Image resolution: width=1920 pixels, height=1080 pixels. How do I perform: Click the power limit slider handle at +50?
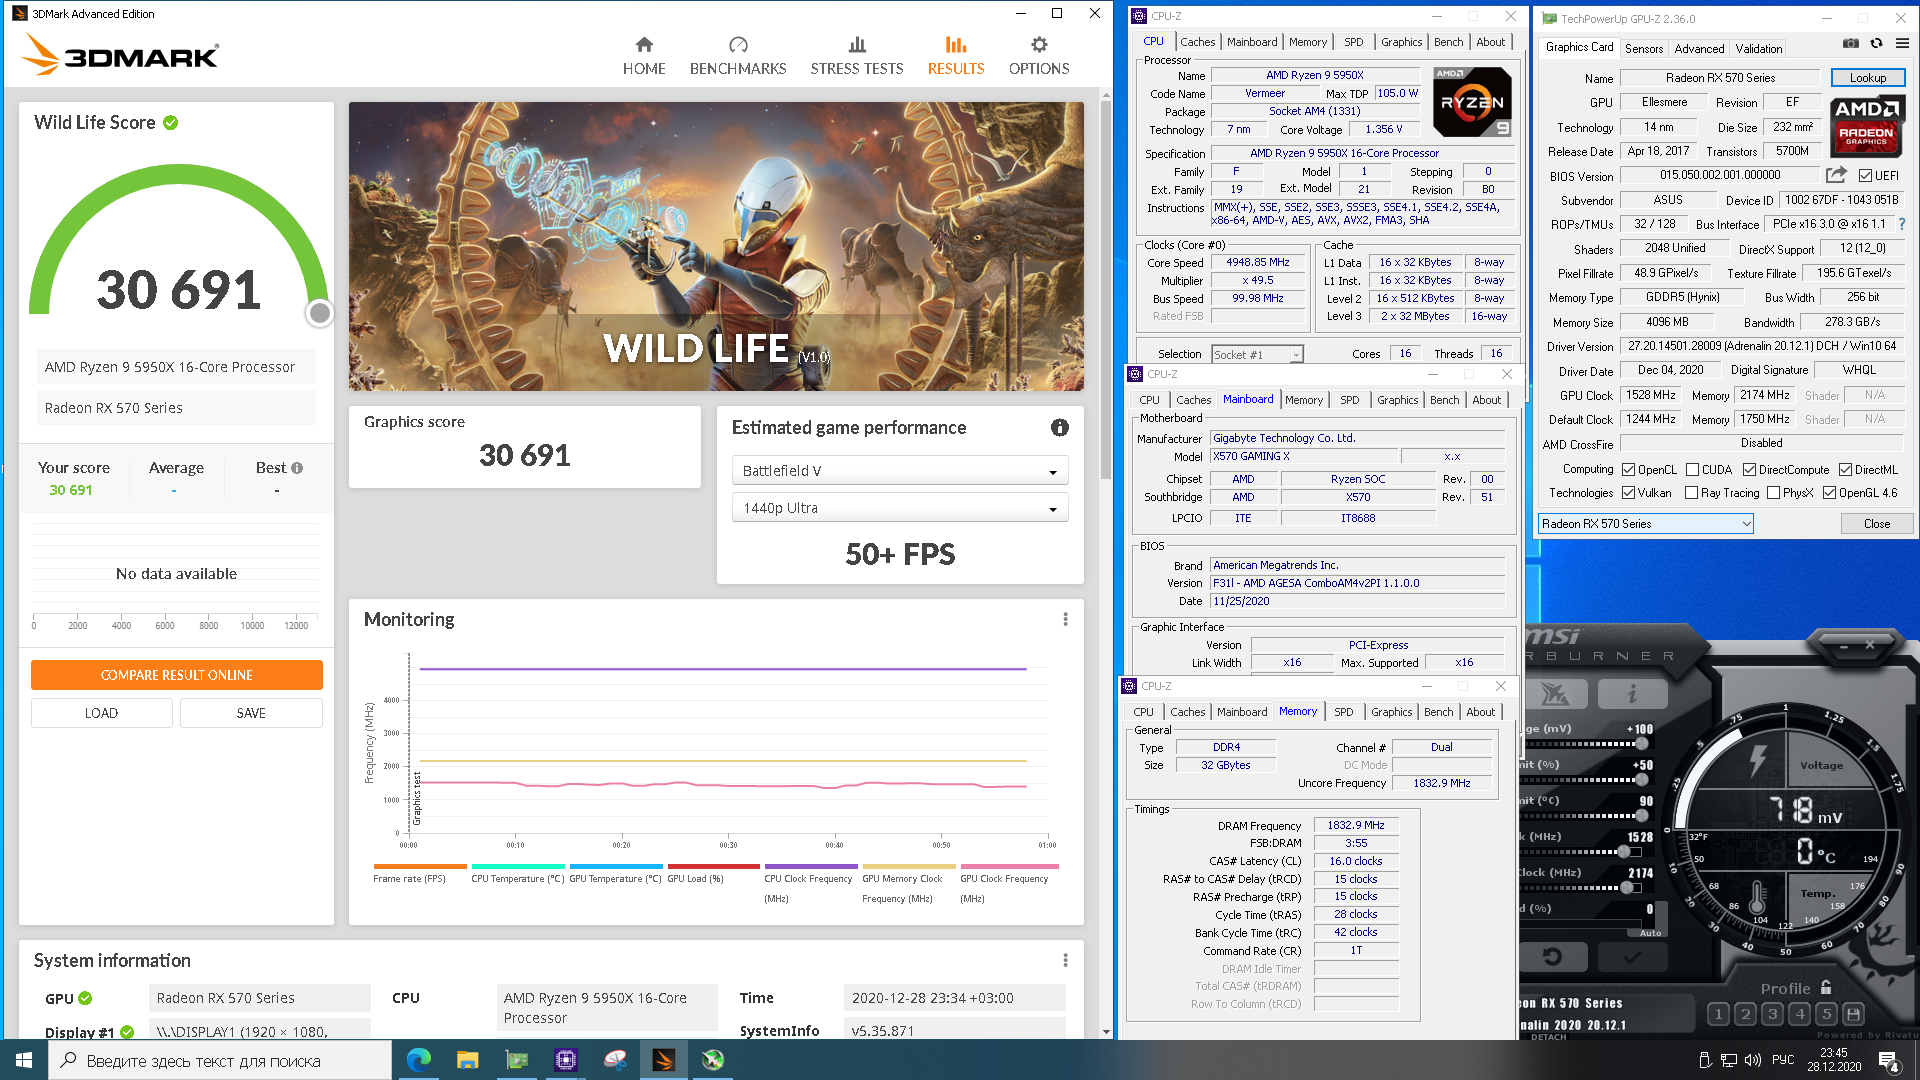(x=1641, y=779)
